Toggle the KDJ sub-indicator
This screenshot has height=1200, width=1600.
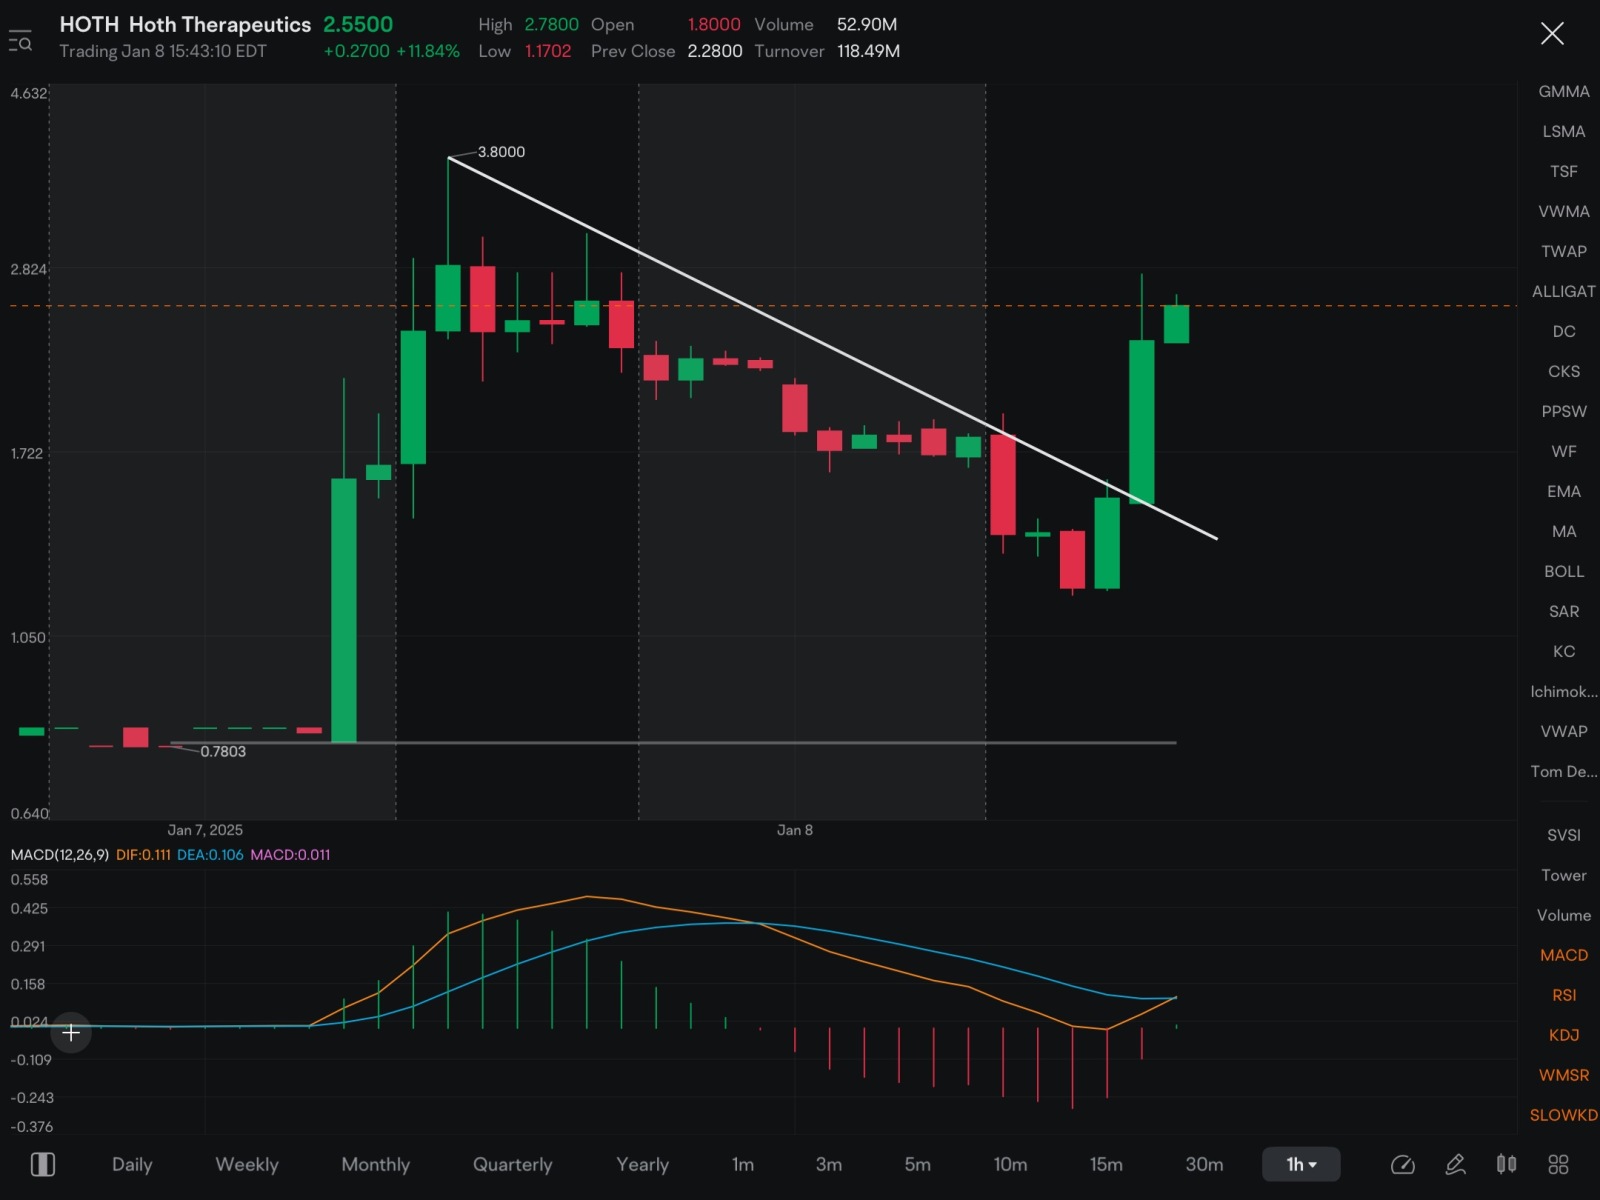(x=1564, y=1035)
